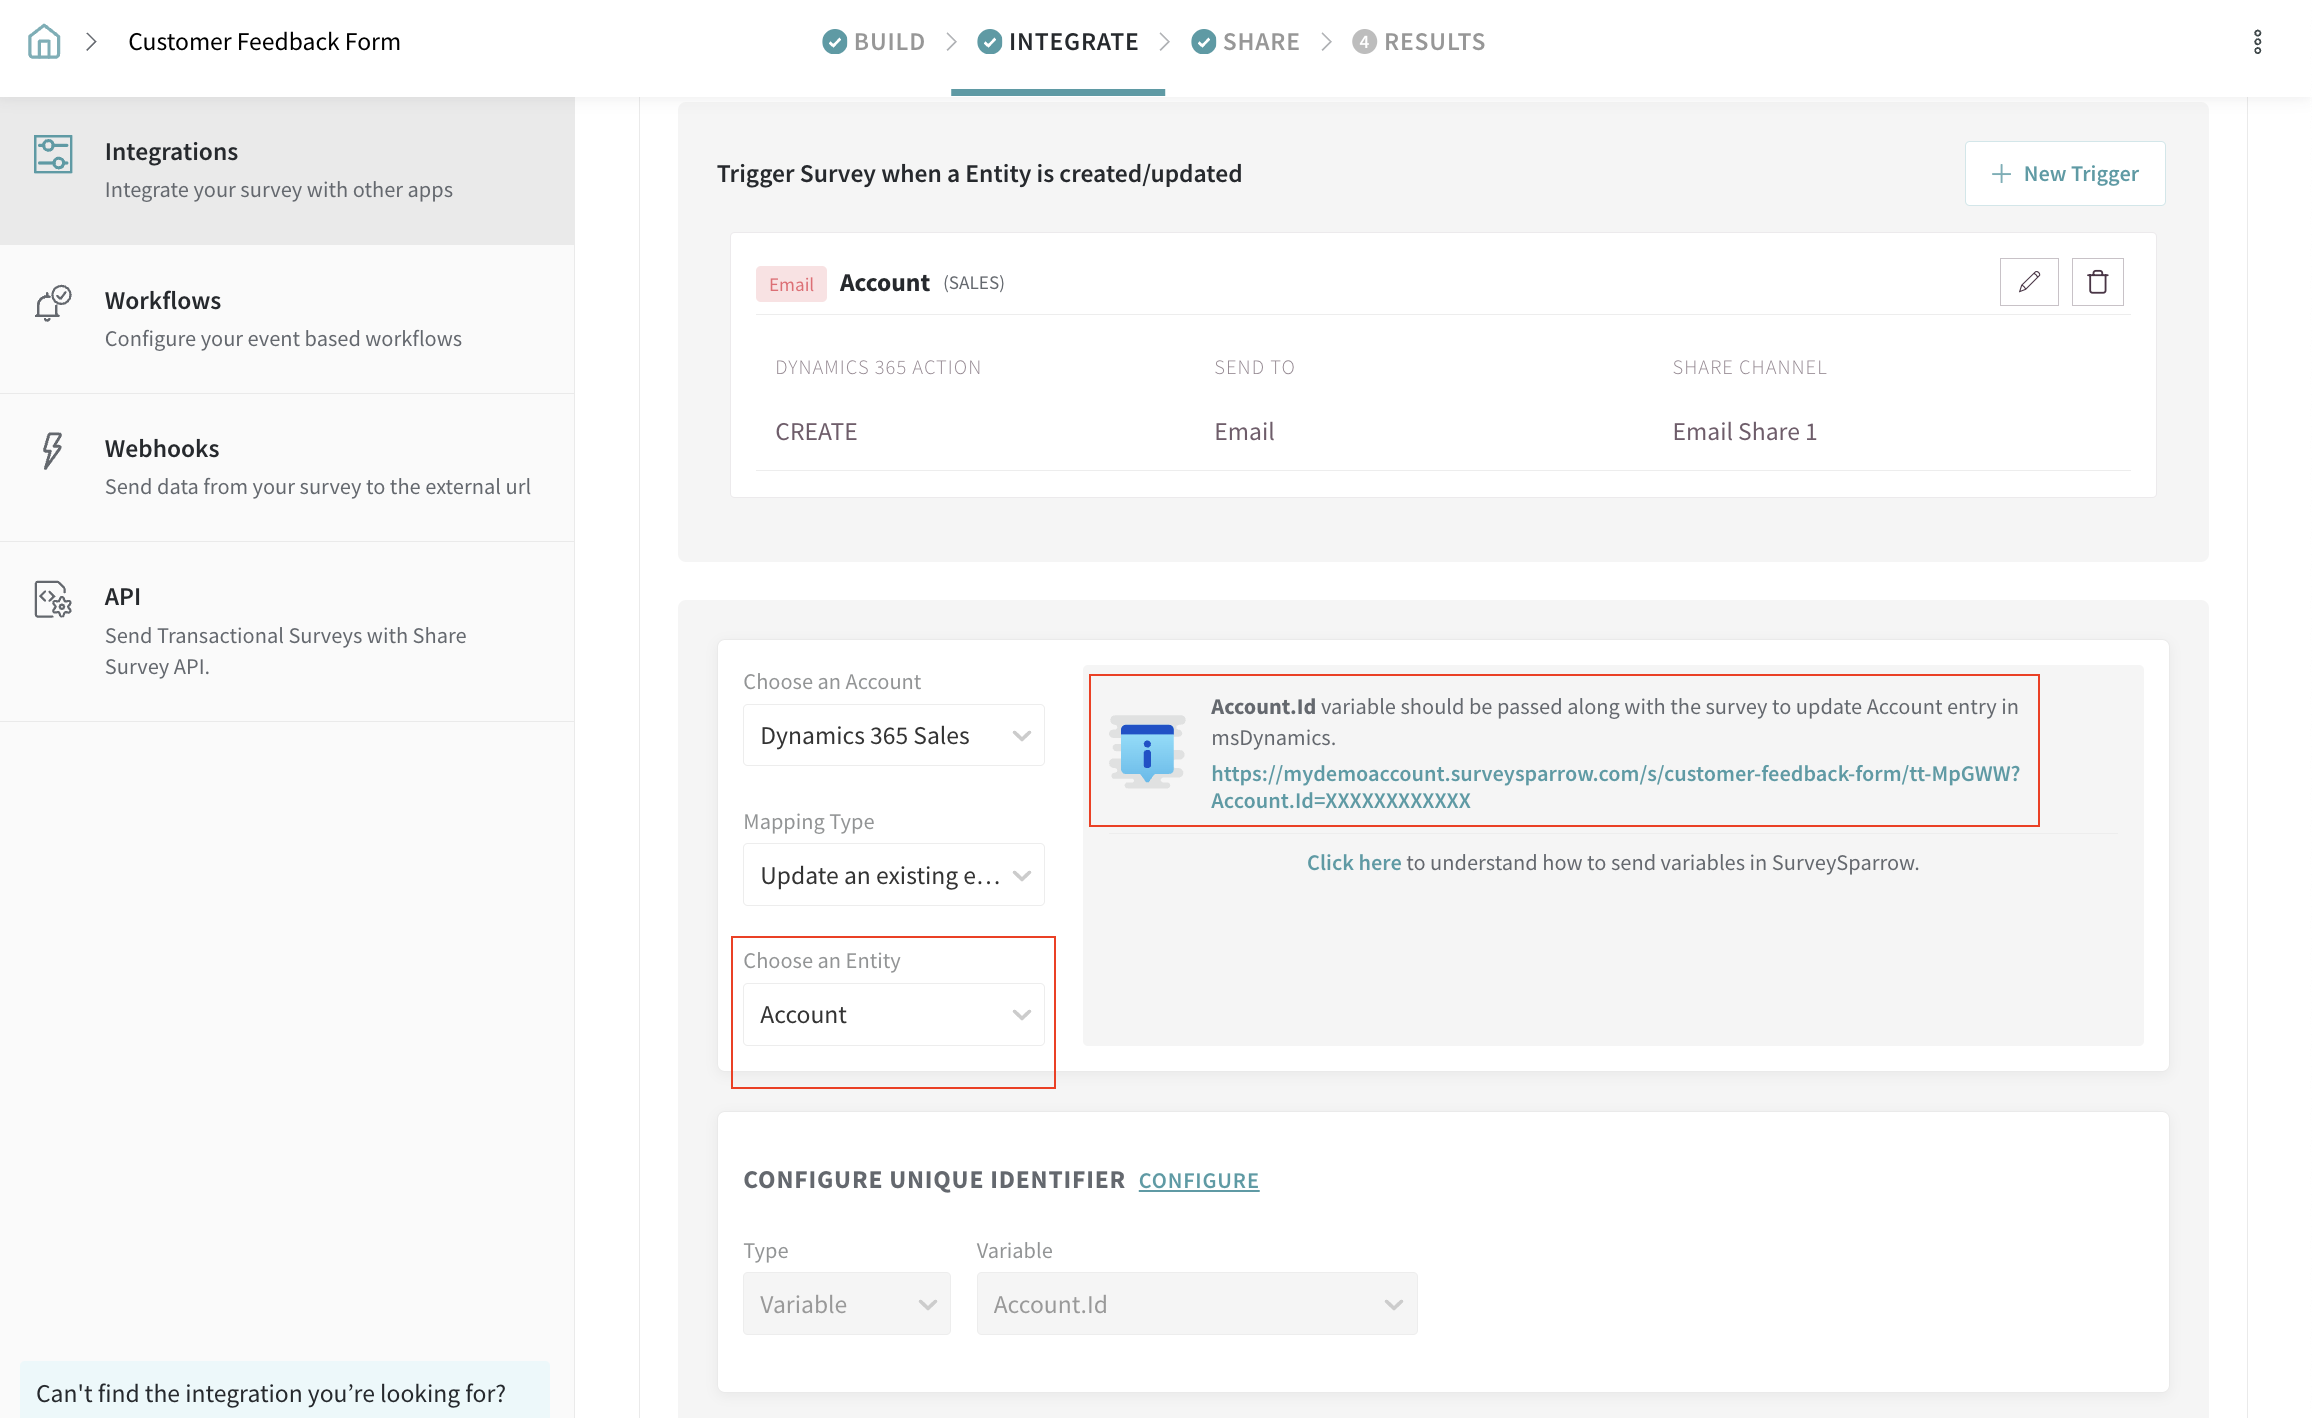2312x1418 pixels.
Task: Open the RESULTS step tab
Action: [x=1419, y=42]
